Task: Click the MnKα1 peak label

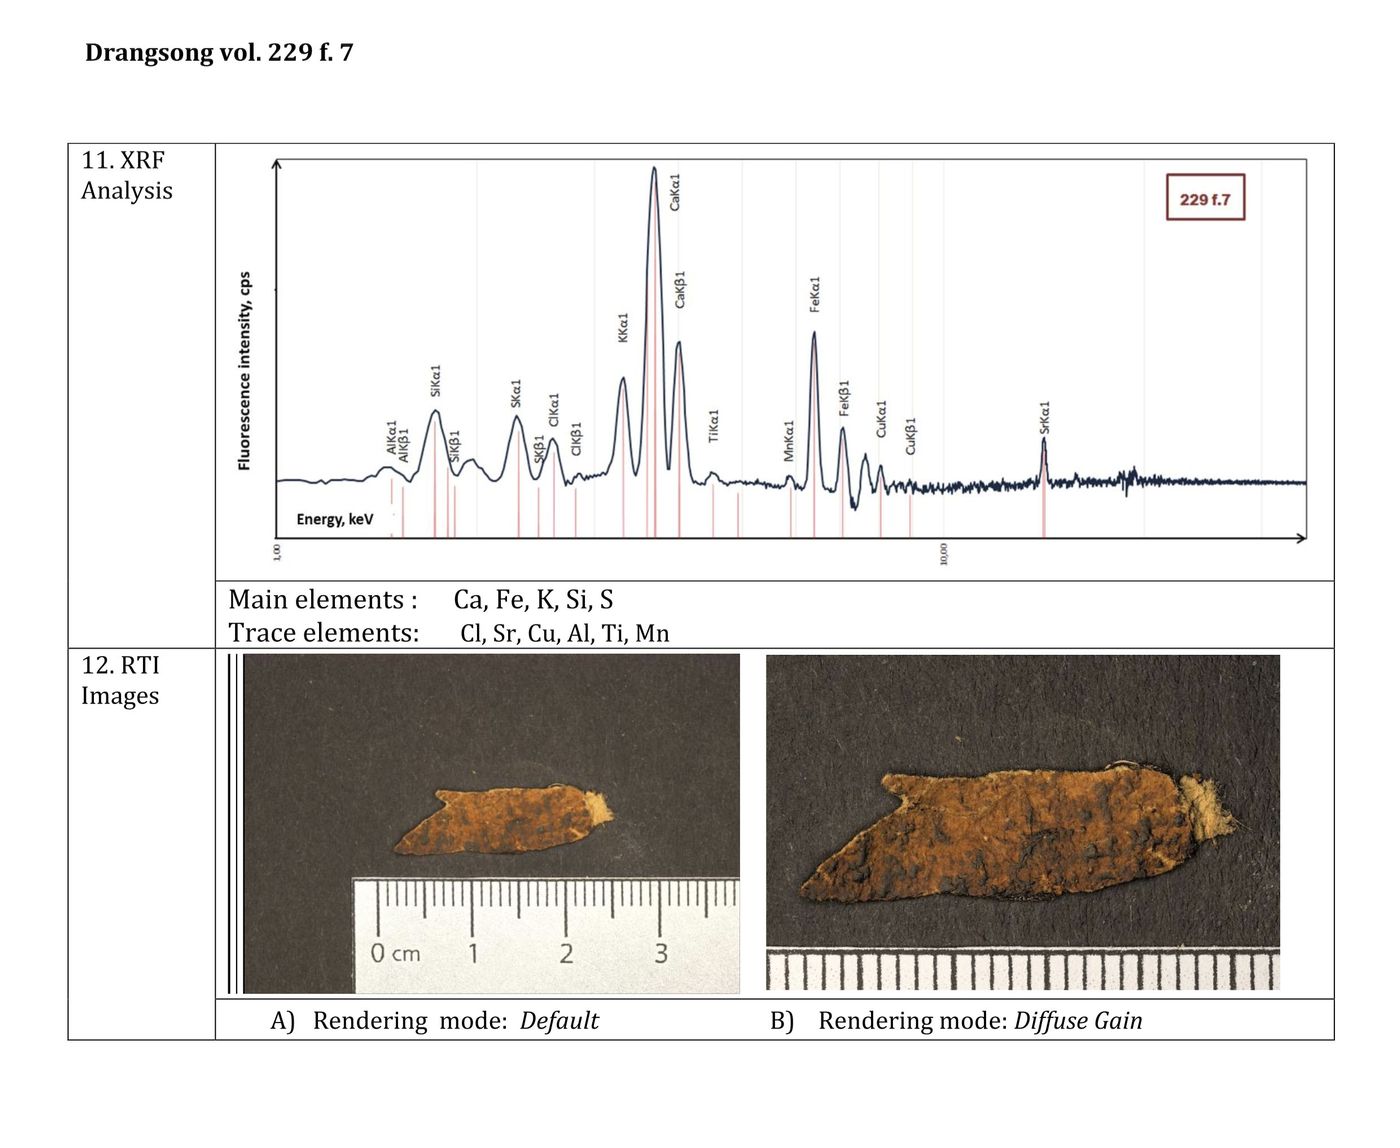Action: click(x=788, y=441)
